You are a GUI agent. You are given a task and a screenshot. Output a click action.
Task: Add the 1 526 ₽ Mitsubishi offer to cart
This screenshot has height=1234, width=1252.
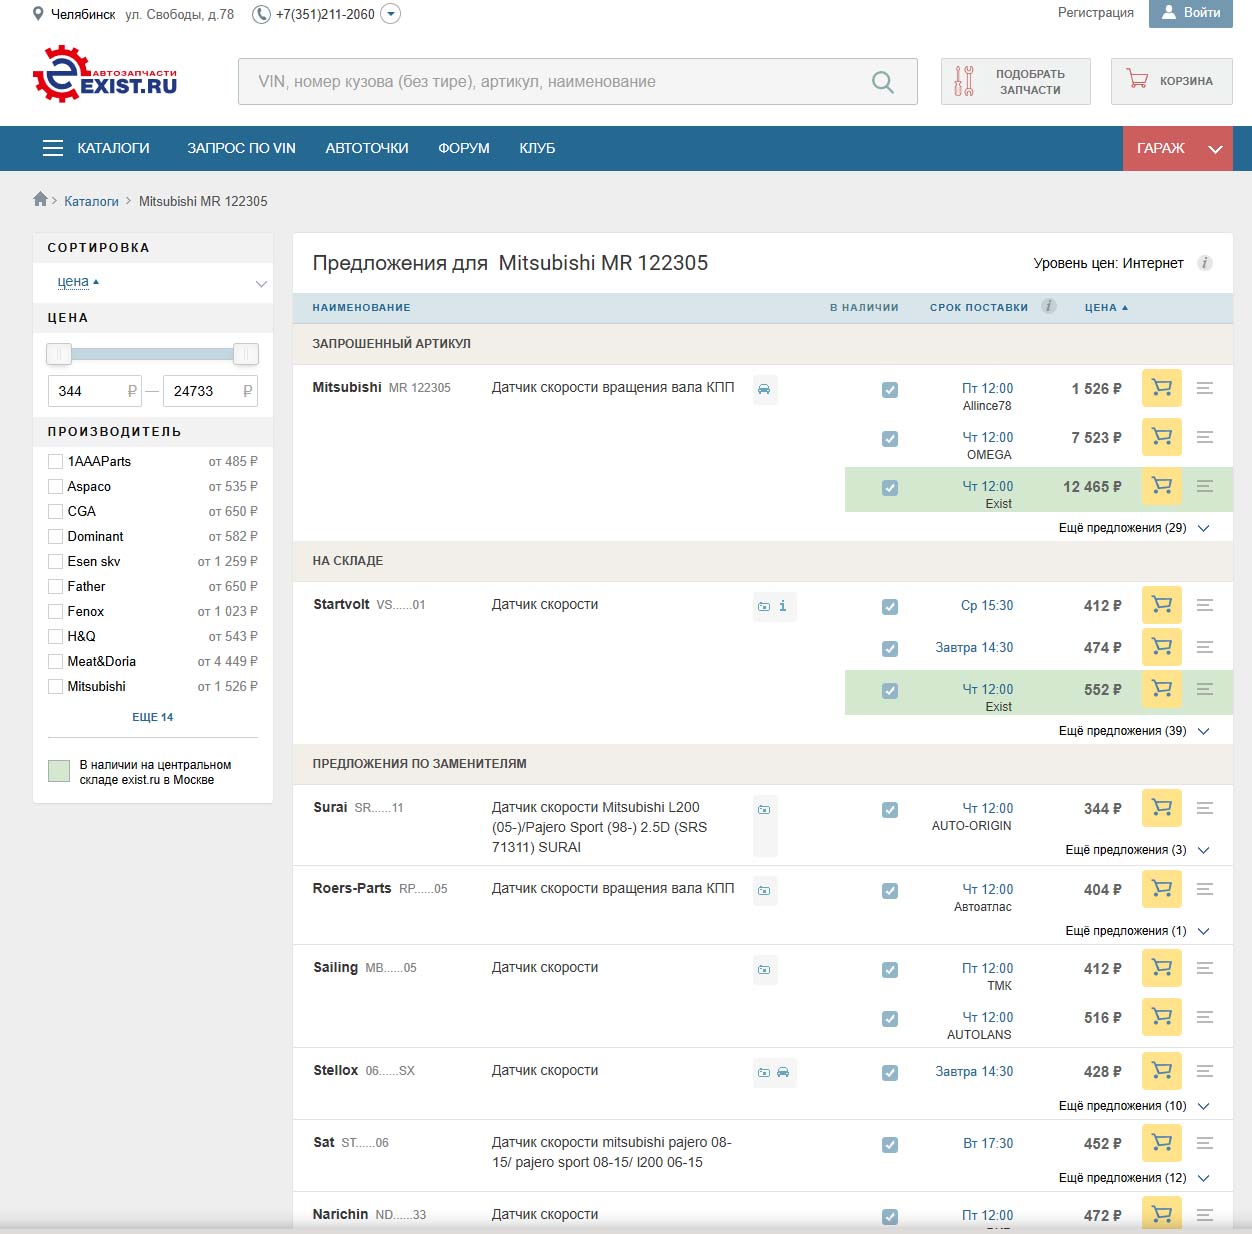[x=1161, y=388]
